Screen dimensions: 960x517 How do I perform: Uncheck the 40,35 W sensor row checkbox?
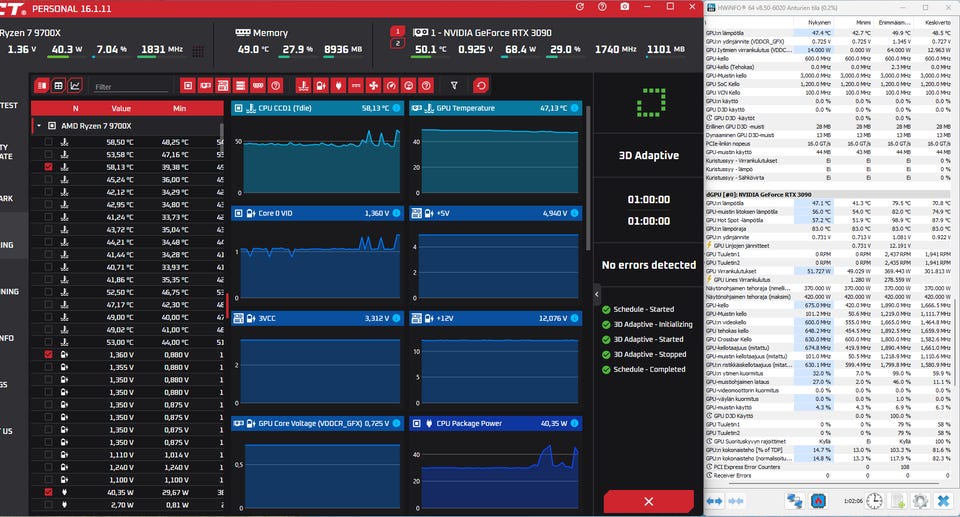[x=48, y=492]
